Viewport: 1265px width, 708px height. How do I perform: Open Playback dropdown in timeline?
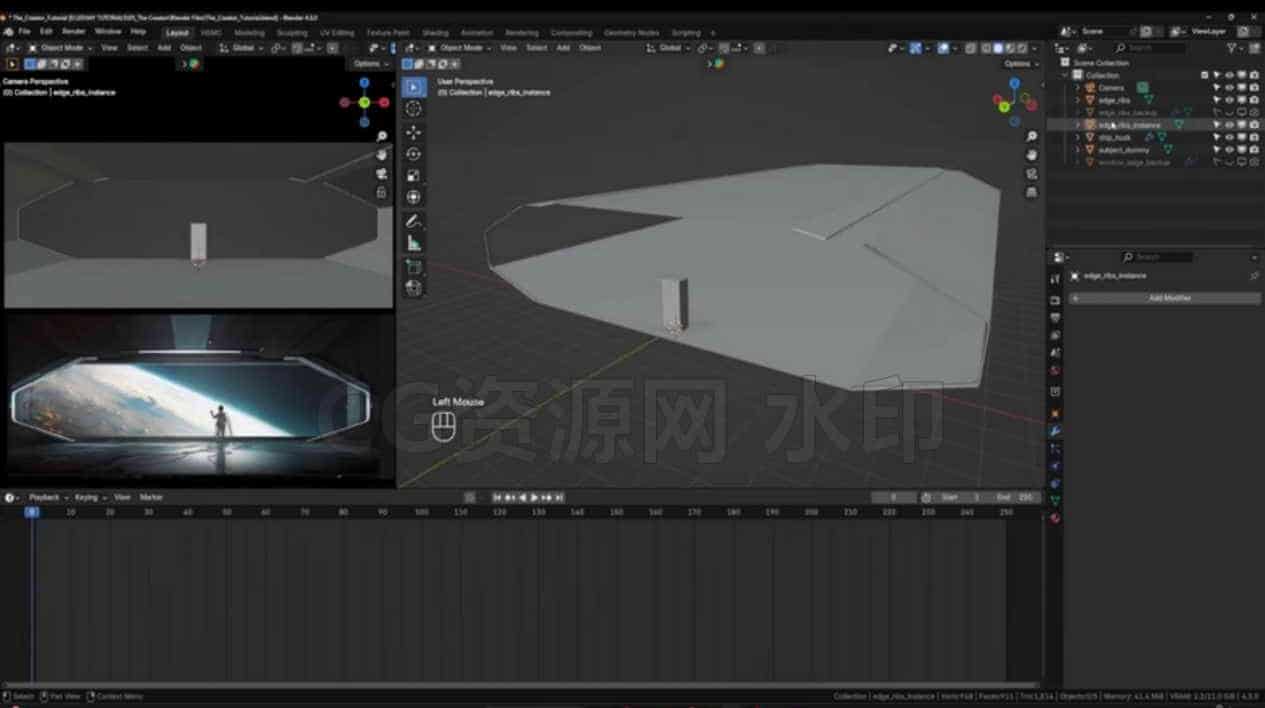47,497
